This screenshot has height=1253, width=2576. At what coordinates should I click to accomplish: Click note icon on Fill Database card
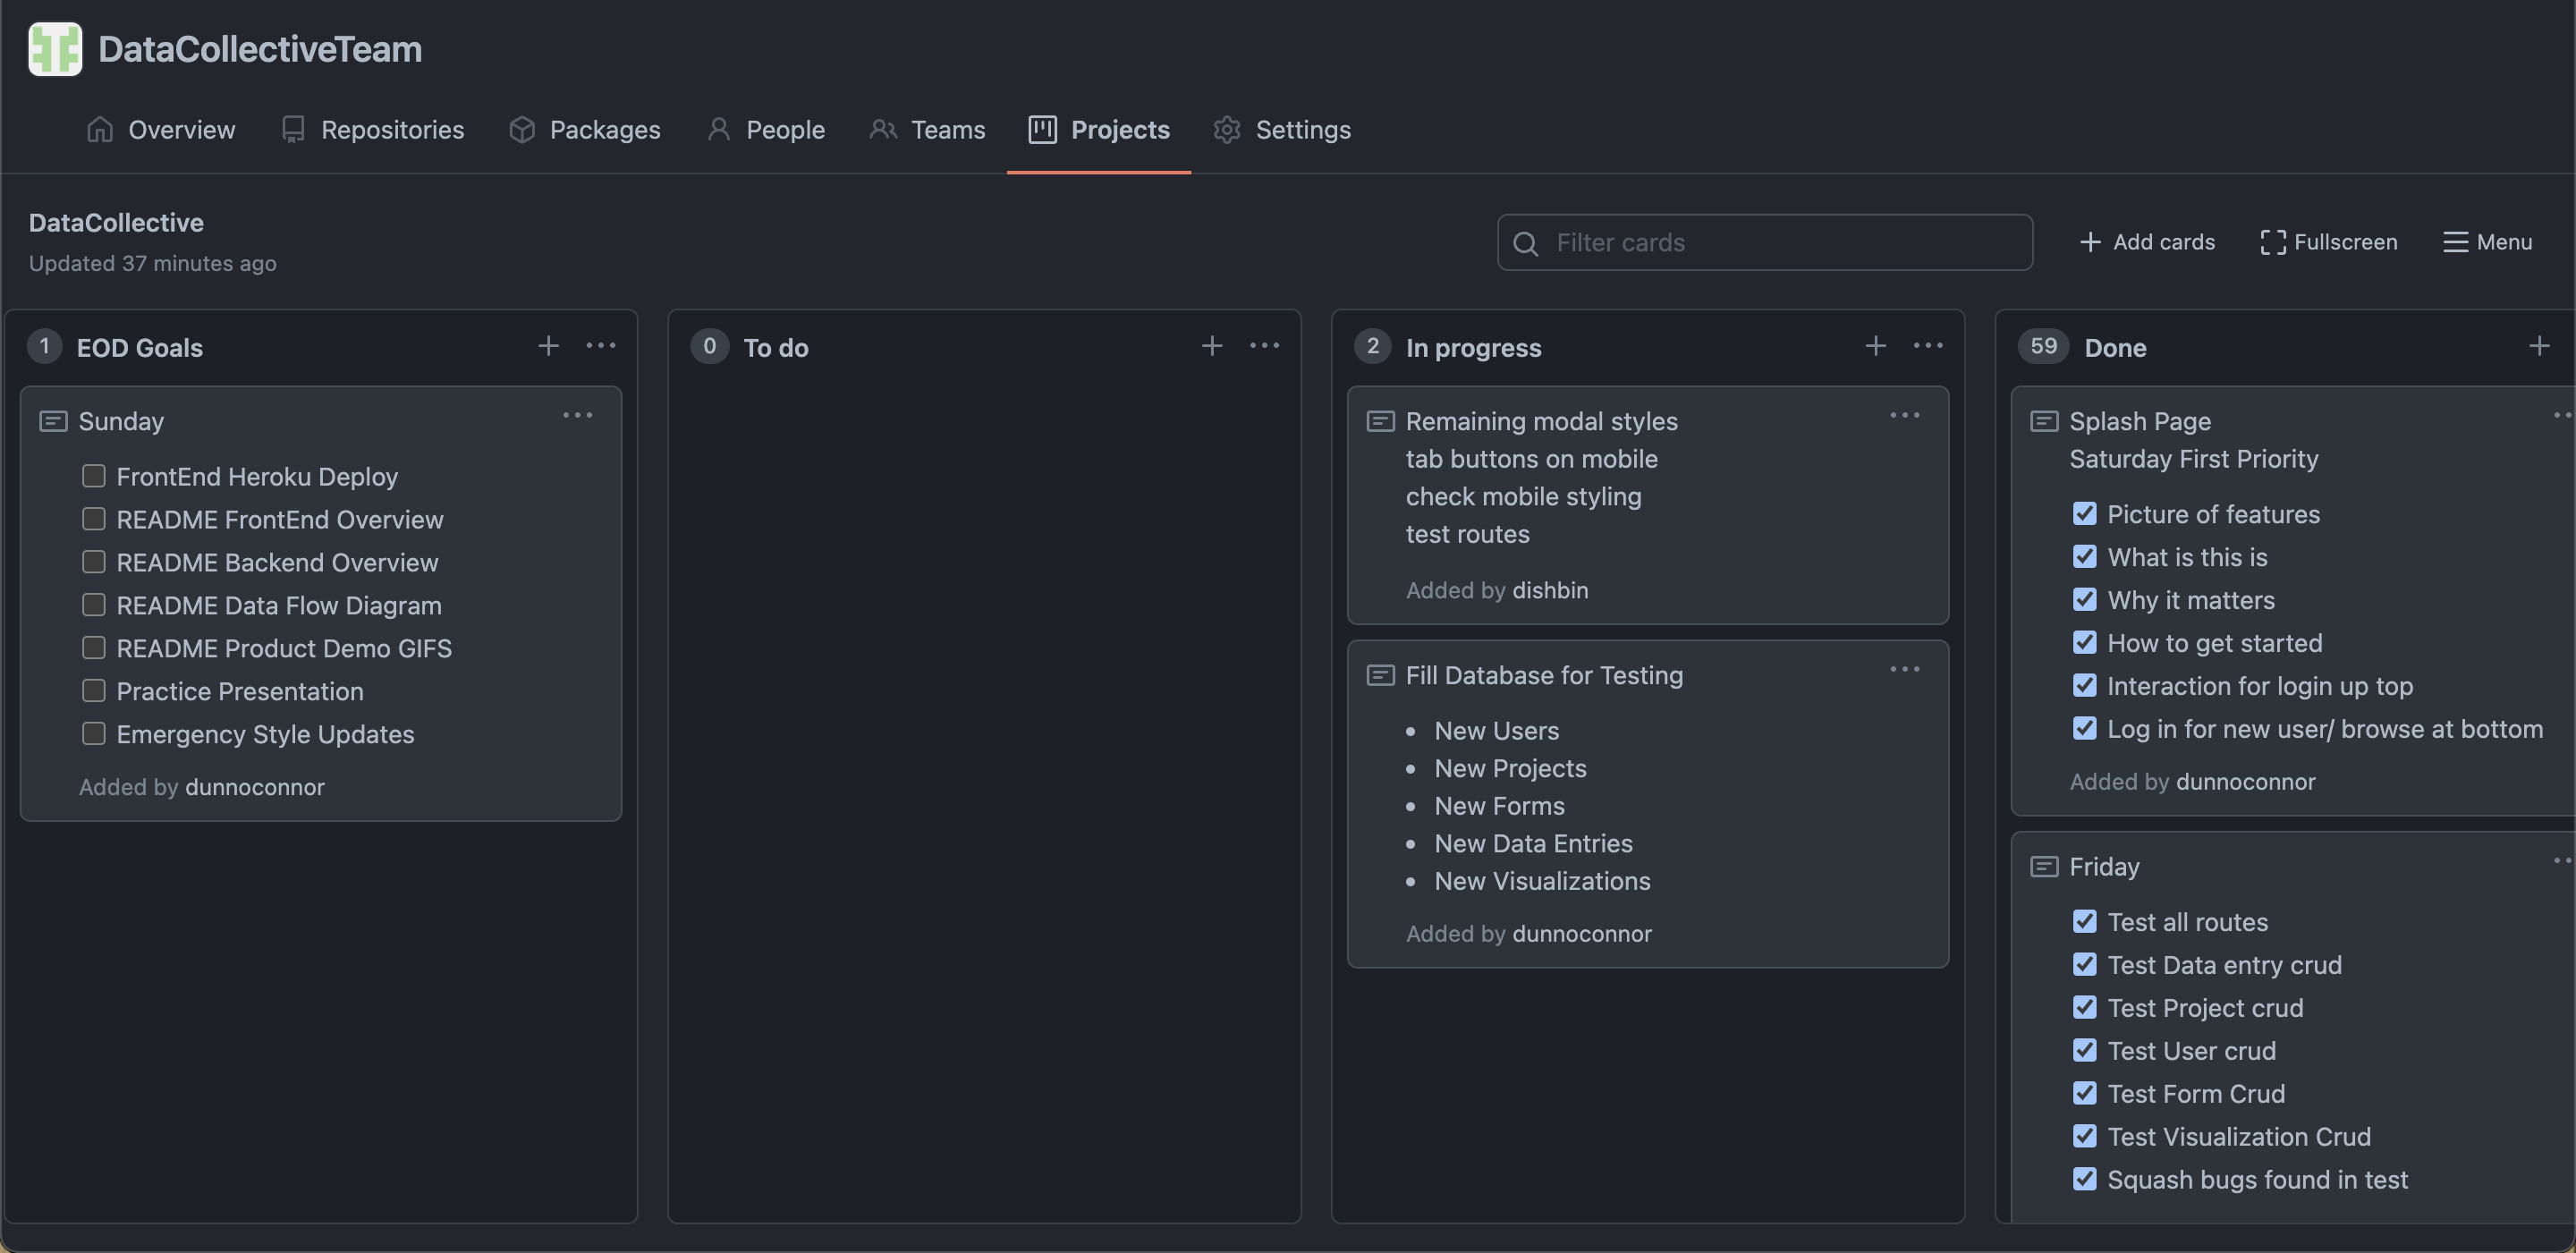pos(1380,675)
